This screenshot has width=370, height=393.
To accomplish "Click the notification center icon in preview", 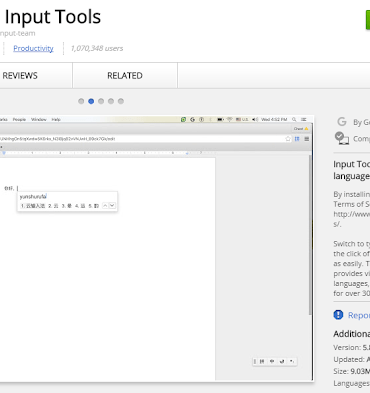I will tap(304, 119).
